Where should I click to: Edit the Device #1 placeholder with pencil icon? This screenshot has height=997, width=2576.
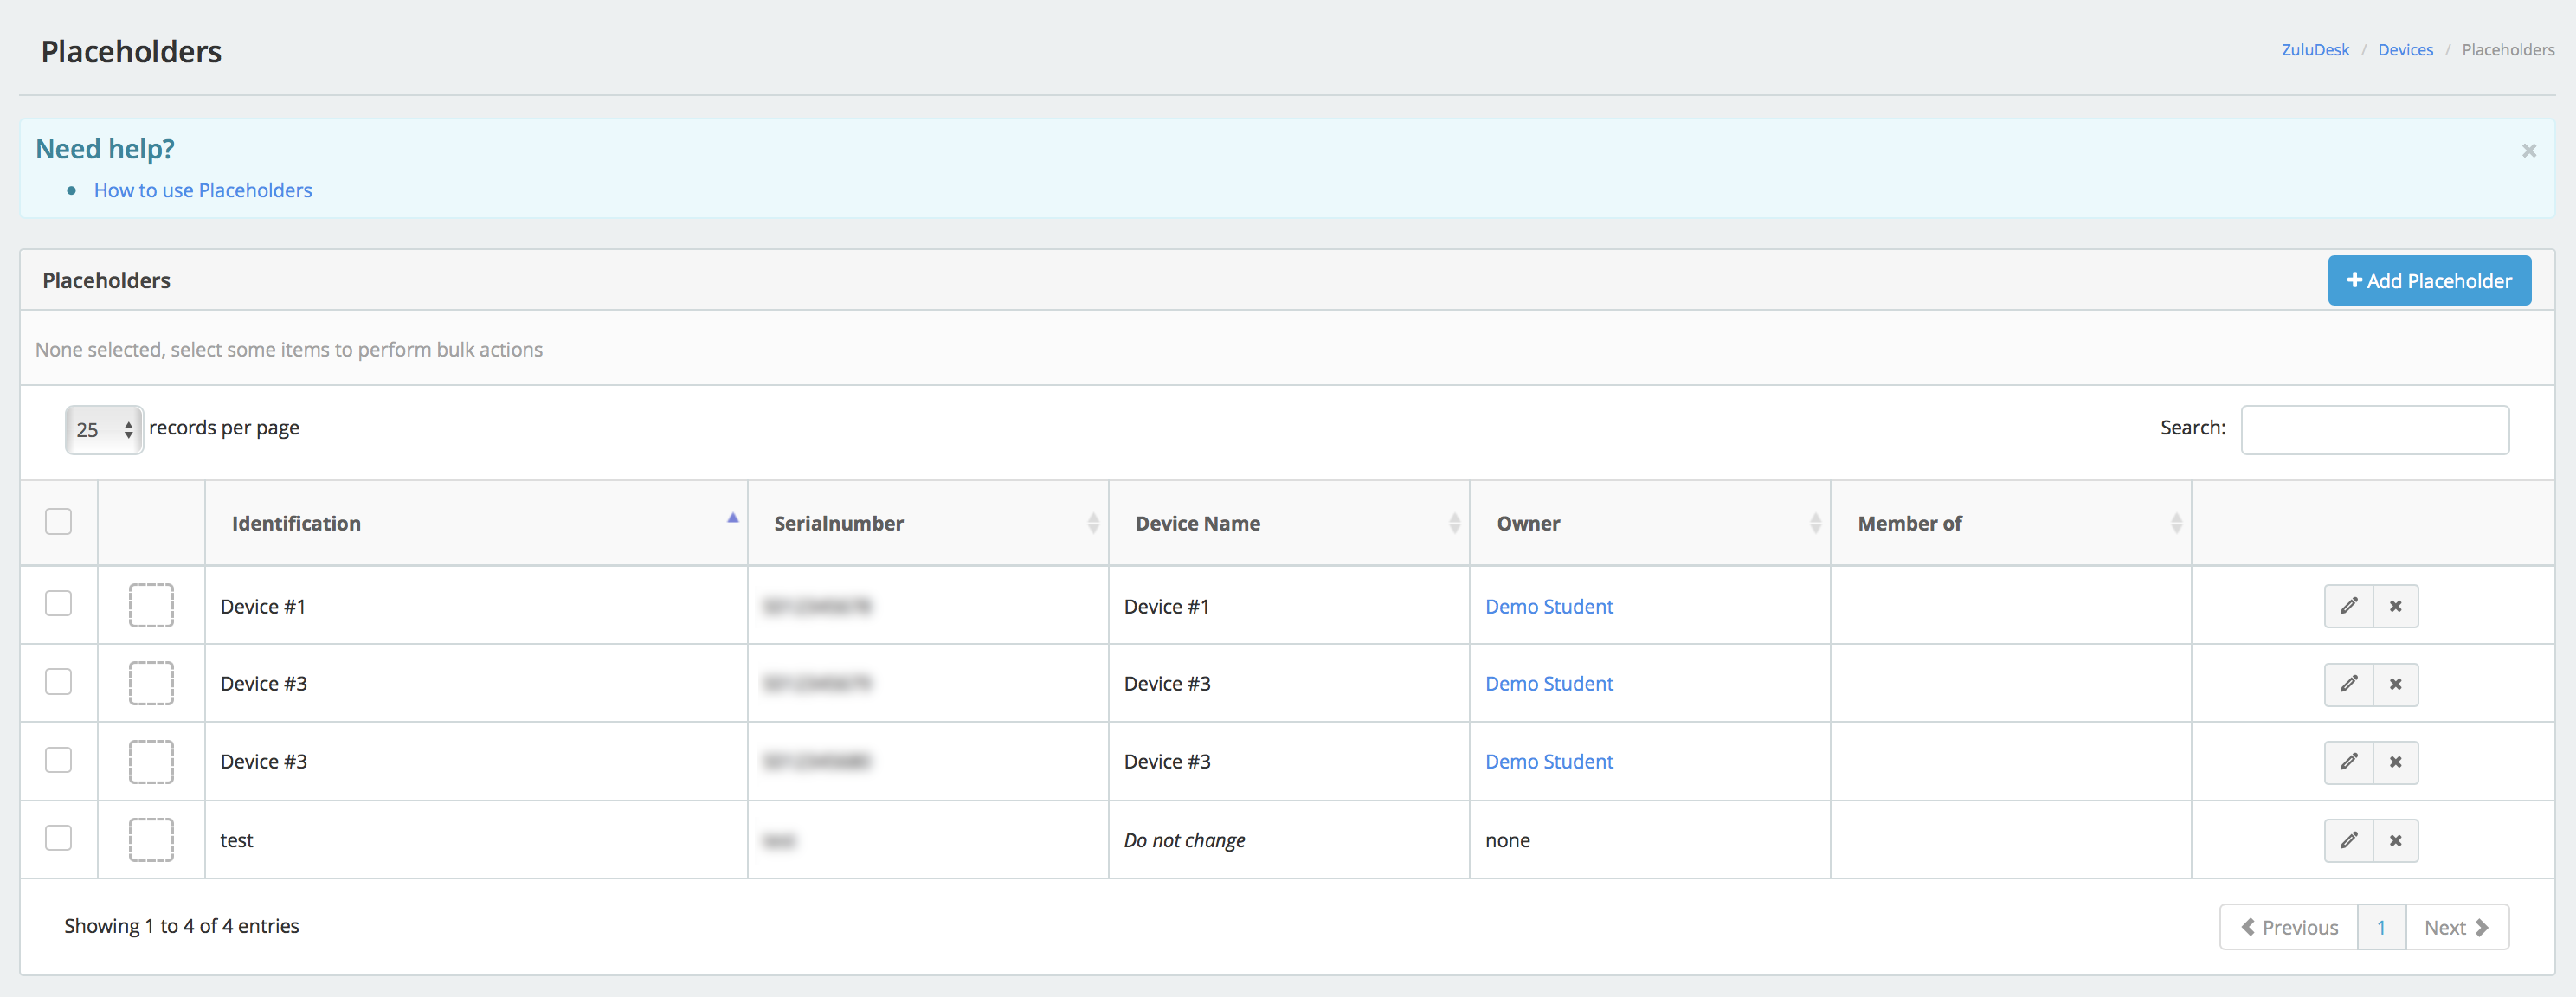2348,606
